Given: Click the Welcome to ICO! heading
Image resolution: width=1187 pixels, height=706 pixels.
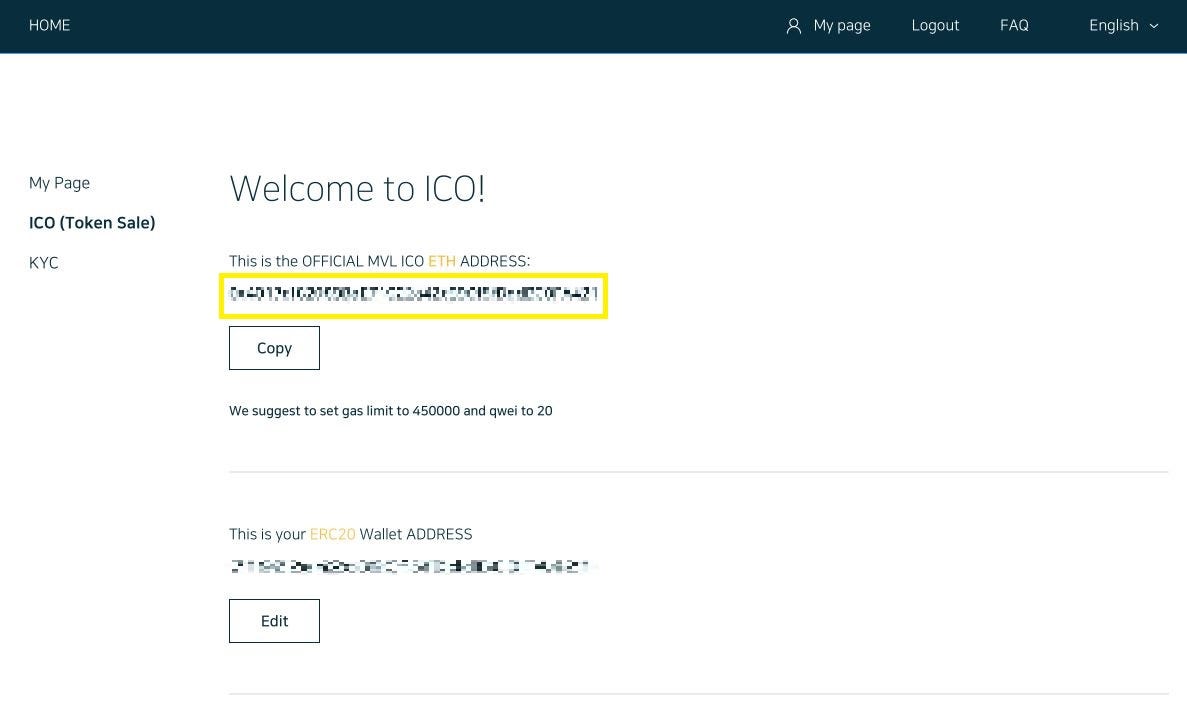Looking at the screenshot, I should 357,188.
